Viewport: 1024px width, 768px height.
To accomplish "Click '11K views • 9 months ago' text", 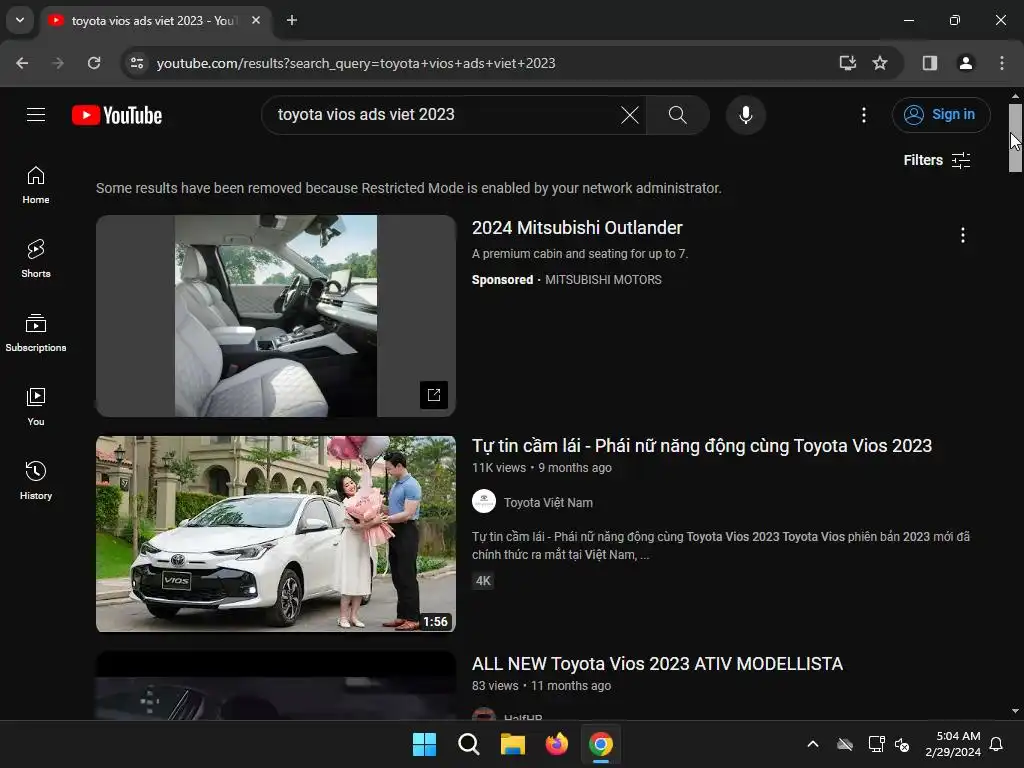I will [x=541, y=468].
